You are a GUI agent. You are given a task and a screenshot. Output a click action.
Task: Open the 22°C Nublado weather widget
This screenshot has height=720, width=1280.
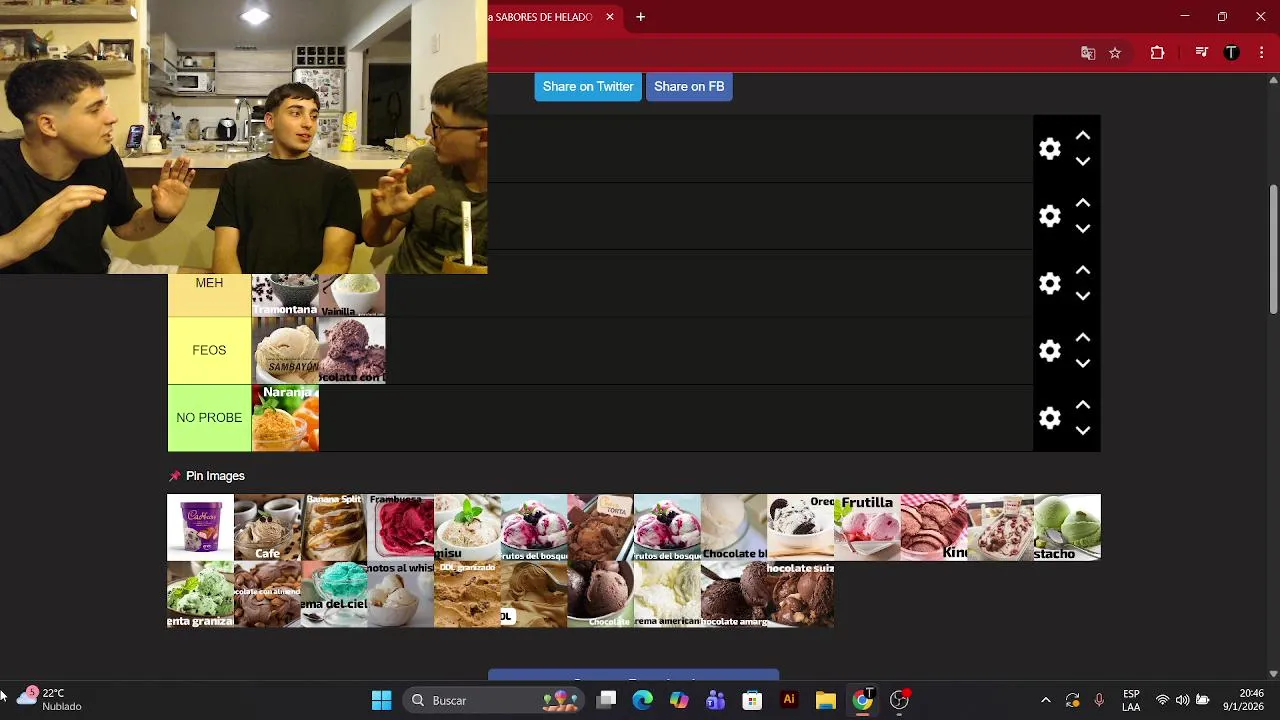click(47, 700)
